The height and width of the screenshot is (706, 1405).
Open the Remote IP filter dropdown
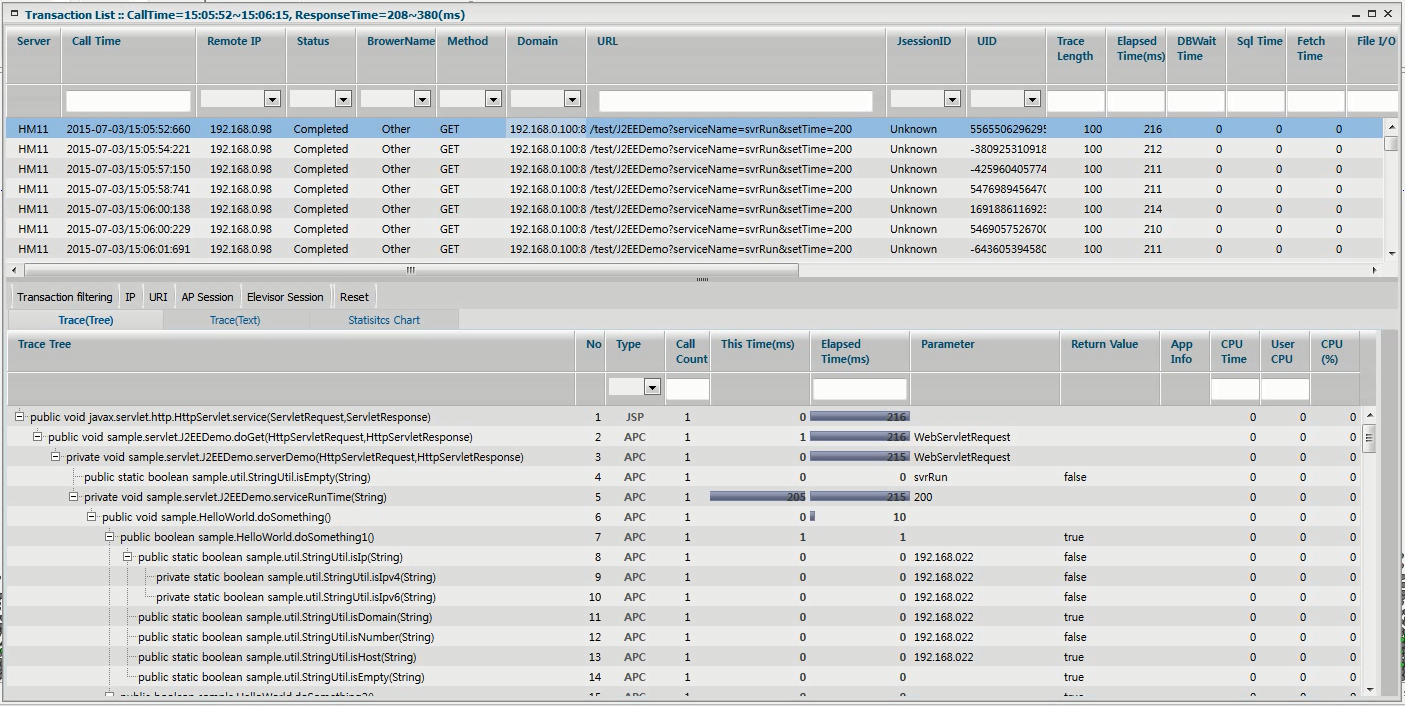pyautogui.click(x=272, y=100)
